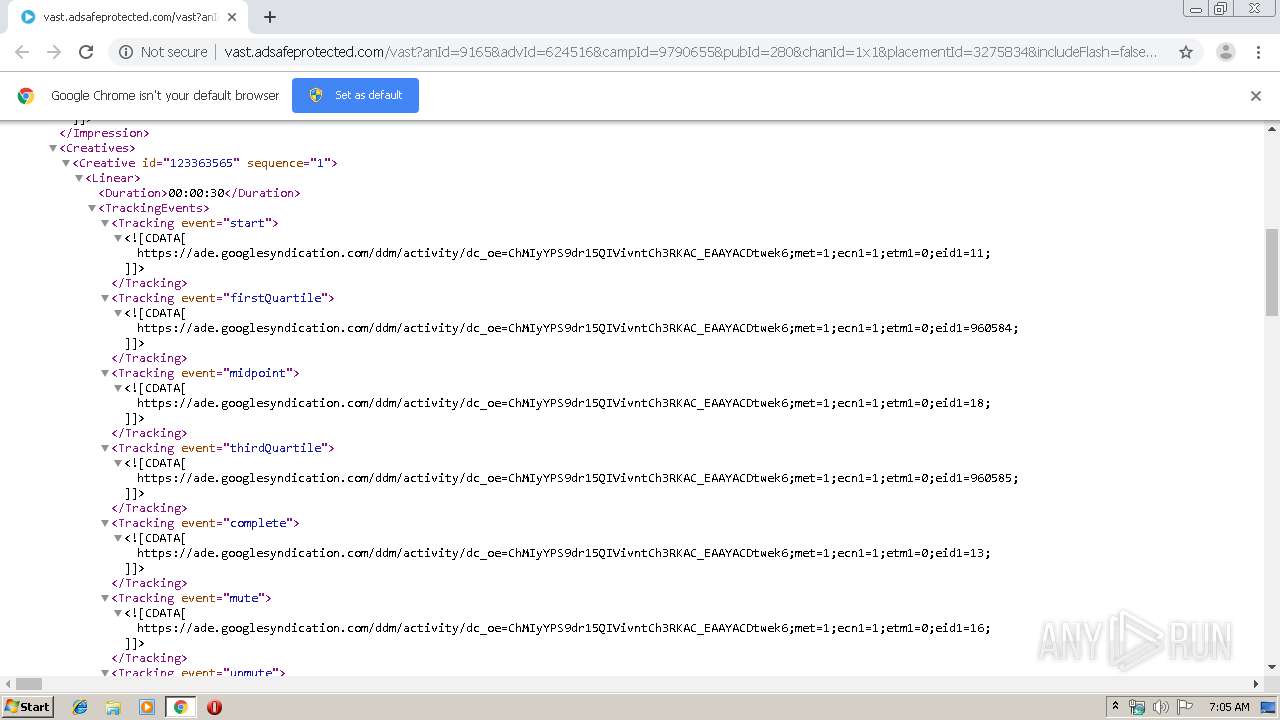Click tracking URL ending eid1=18

point(564,403)
